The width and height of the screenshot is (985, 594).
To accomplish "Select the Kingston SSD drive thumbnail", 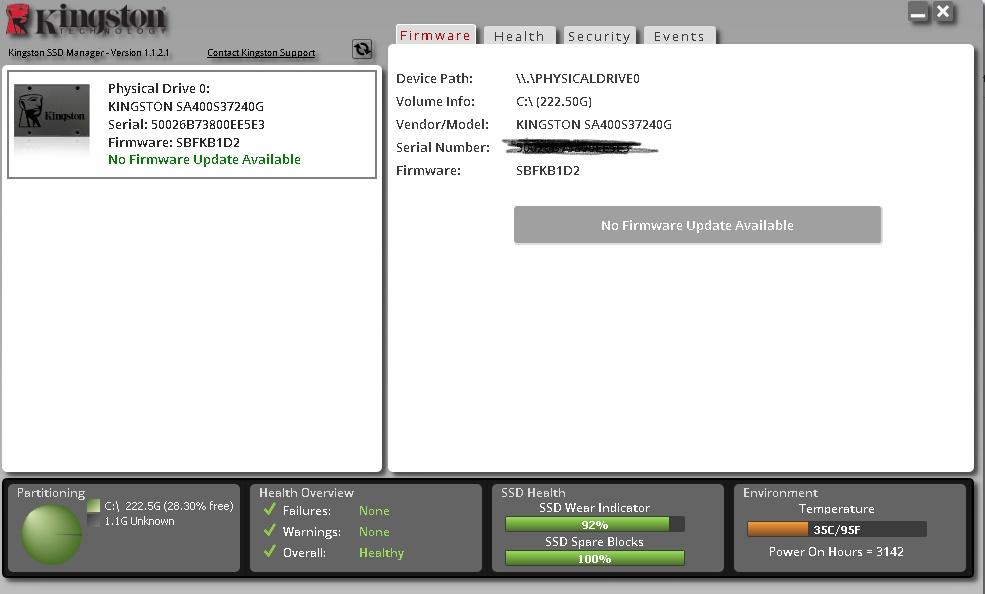I will click(52, 111).
